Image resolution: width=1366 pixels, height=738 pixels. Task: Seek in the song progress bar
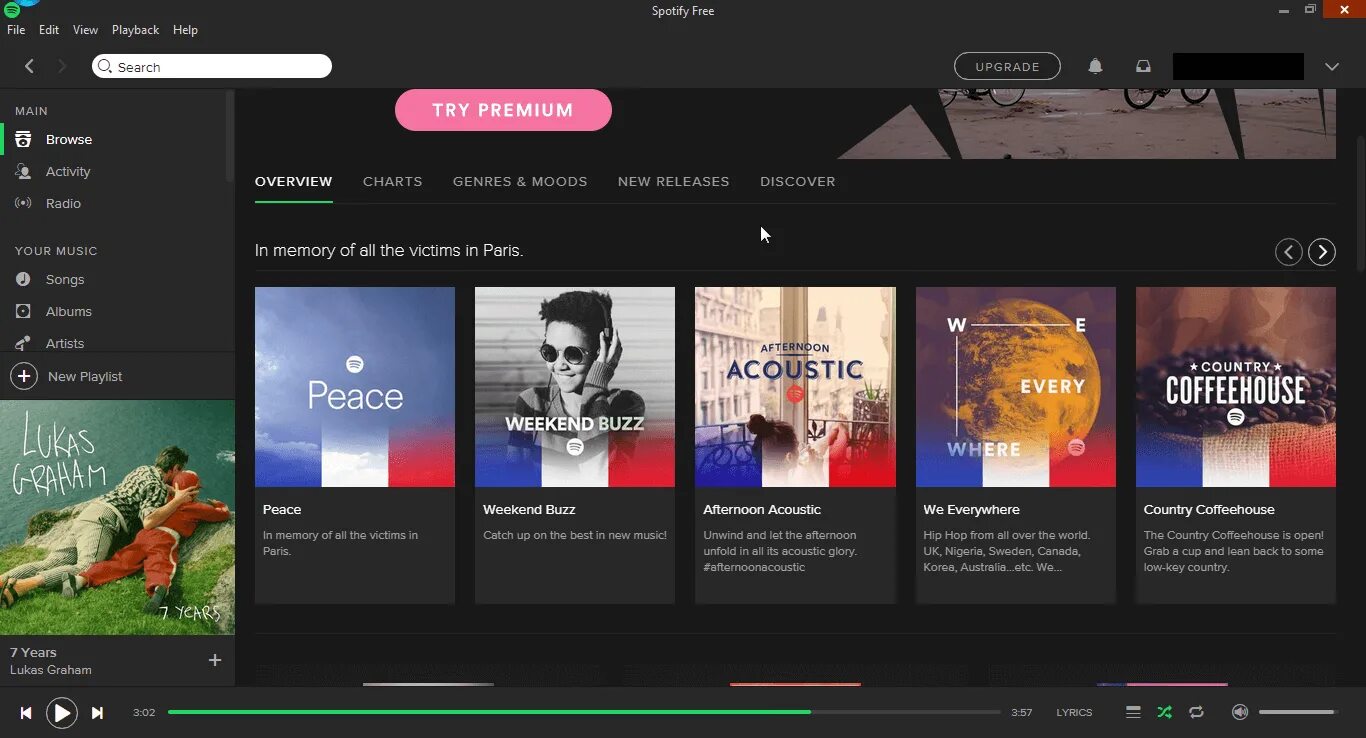click(x=584, y=712)
